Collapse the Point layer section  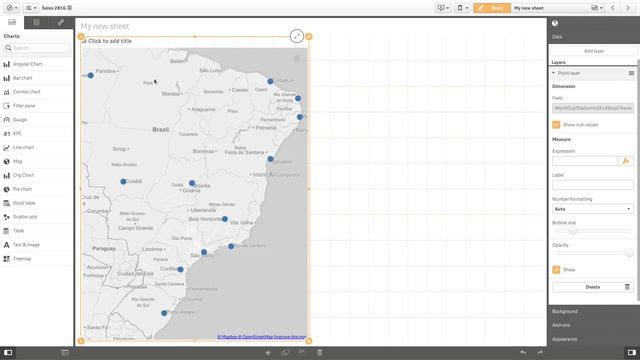(x=553, y=73)
